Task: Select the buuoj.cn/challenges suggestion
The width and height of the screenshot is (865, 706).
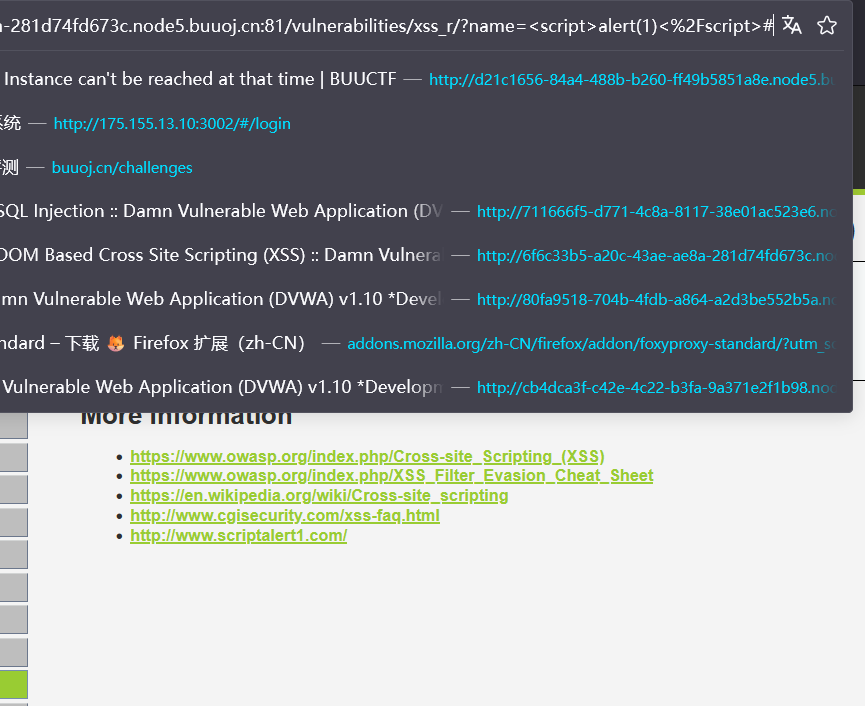Action: coord(422,167)
